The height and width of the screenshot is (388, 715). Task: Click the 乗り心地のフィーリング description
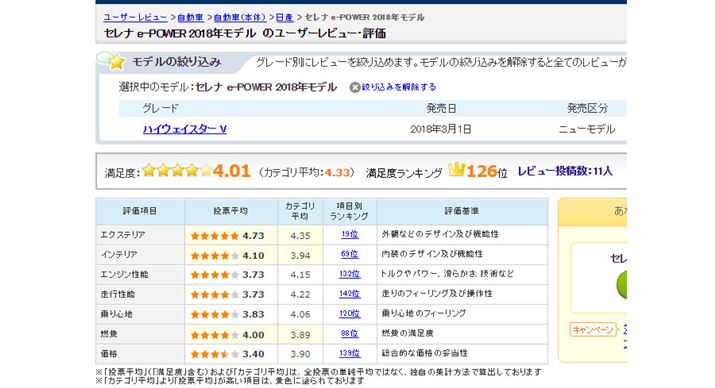pos(424,314)
